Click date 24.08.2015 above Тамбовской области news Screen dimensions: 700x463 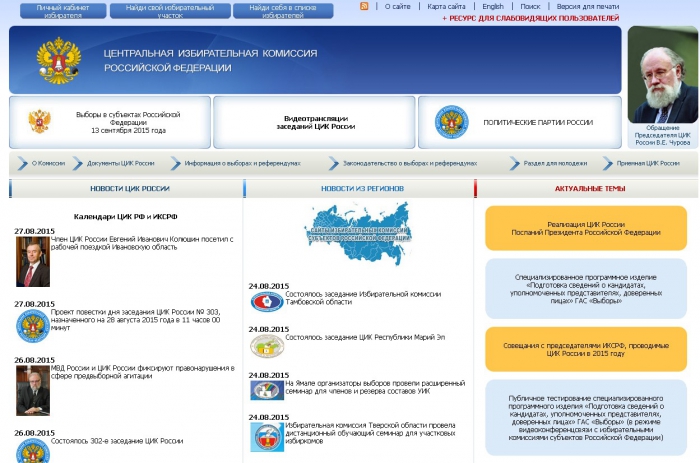pyautogui.click(x=269, y=286)
